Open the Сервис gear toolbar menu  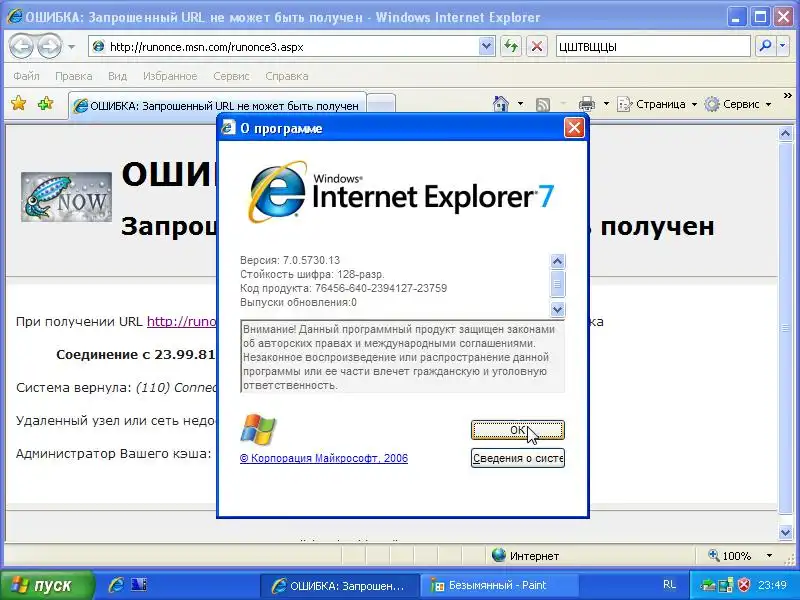coord(738,104)
